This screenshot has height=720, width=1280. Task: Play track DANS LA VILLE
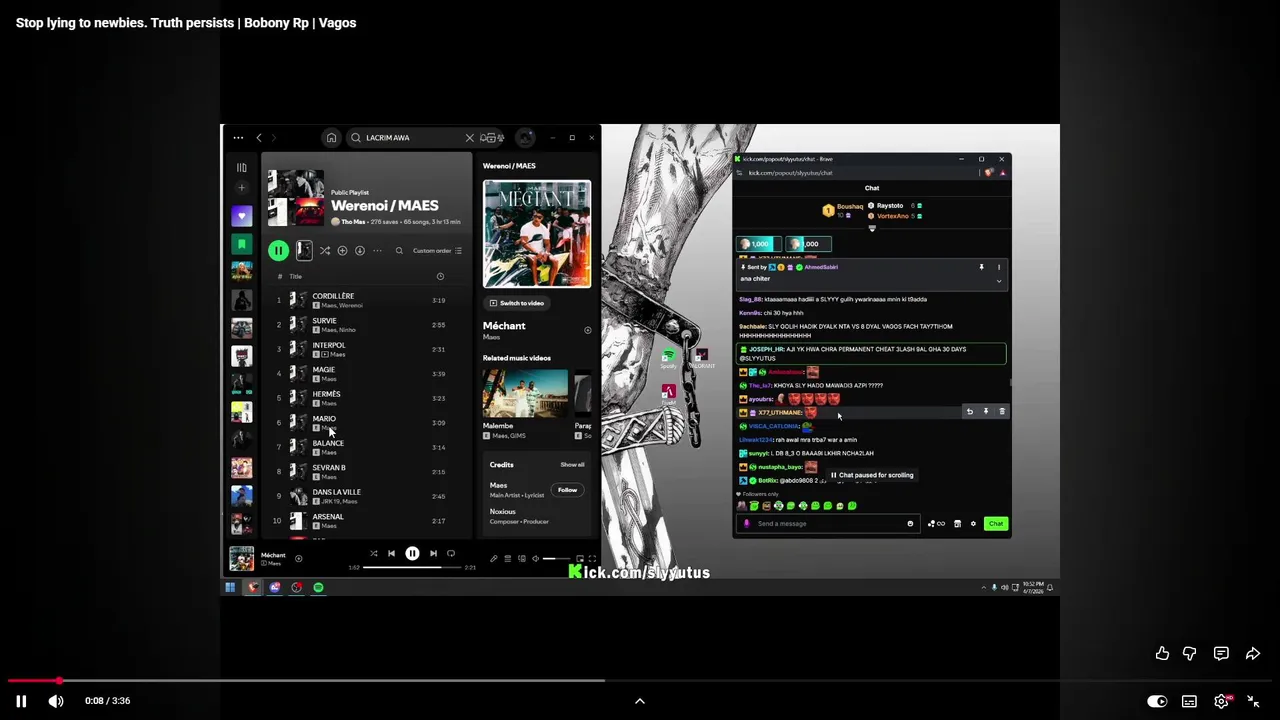[365, 496]
